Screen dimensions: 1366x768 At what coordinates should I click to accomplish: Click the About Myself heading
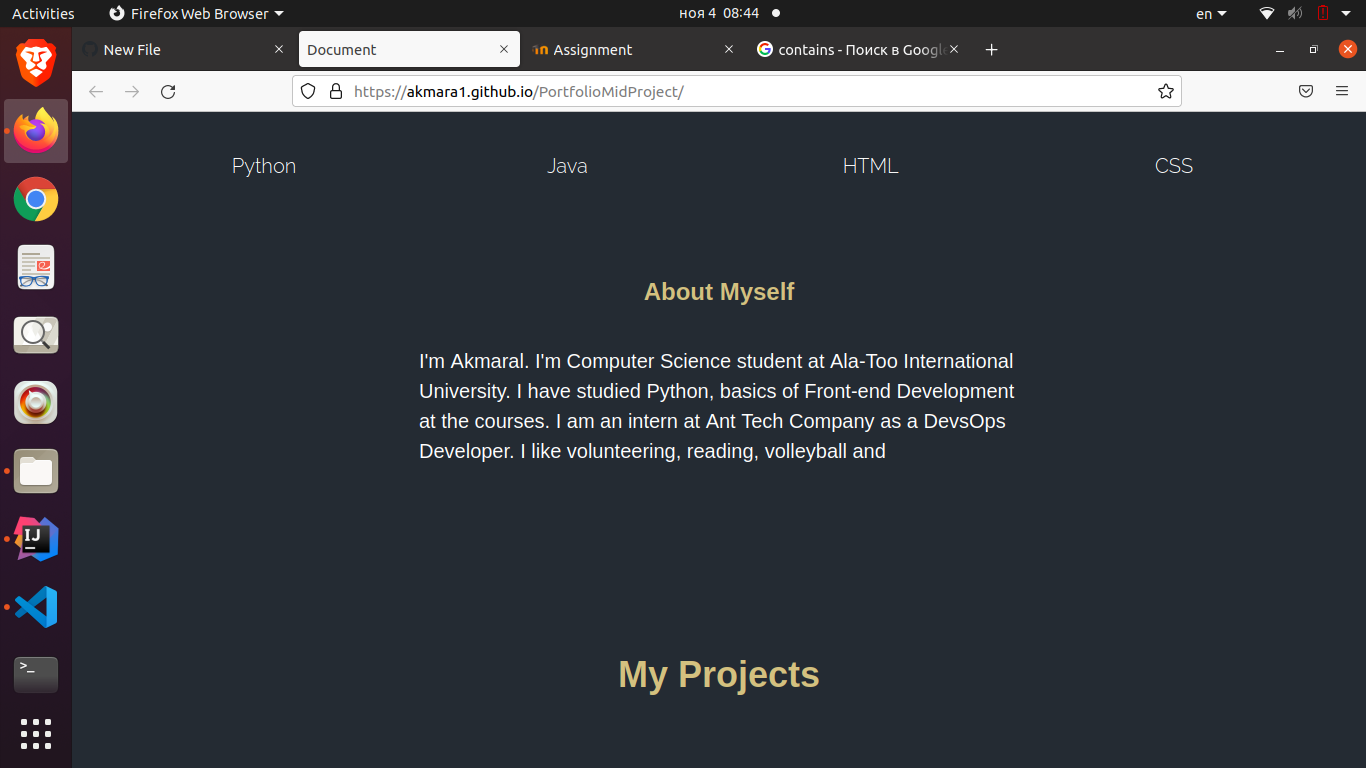point(719,292)
